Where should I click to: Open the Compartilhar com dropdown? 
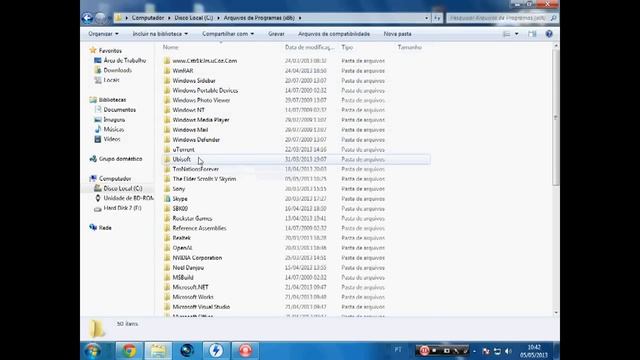(x=228, y=34)
